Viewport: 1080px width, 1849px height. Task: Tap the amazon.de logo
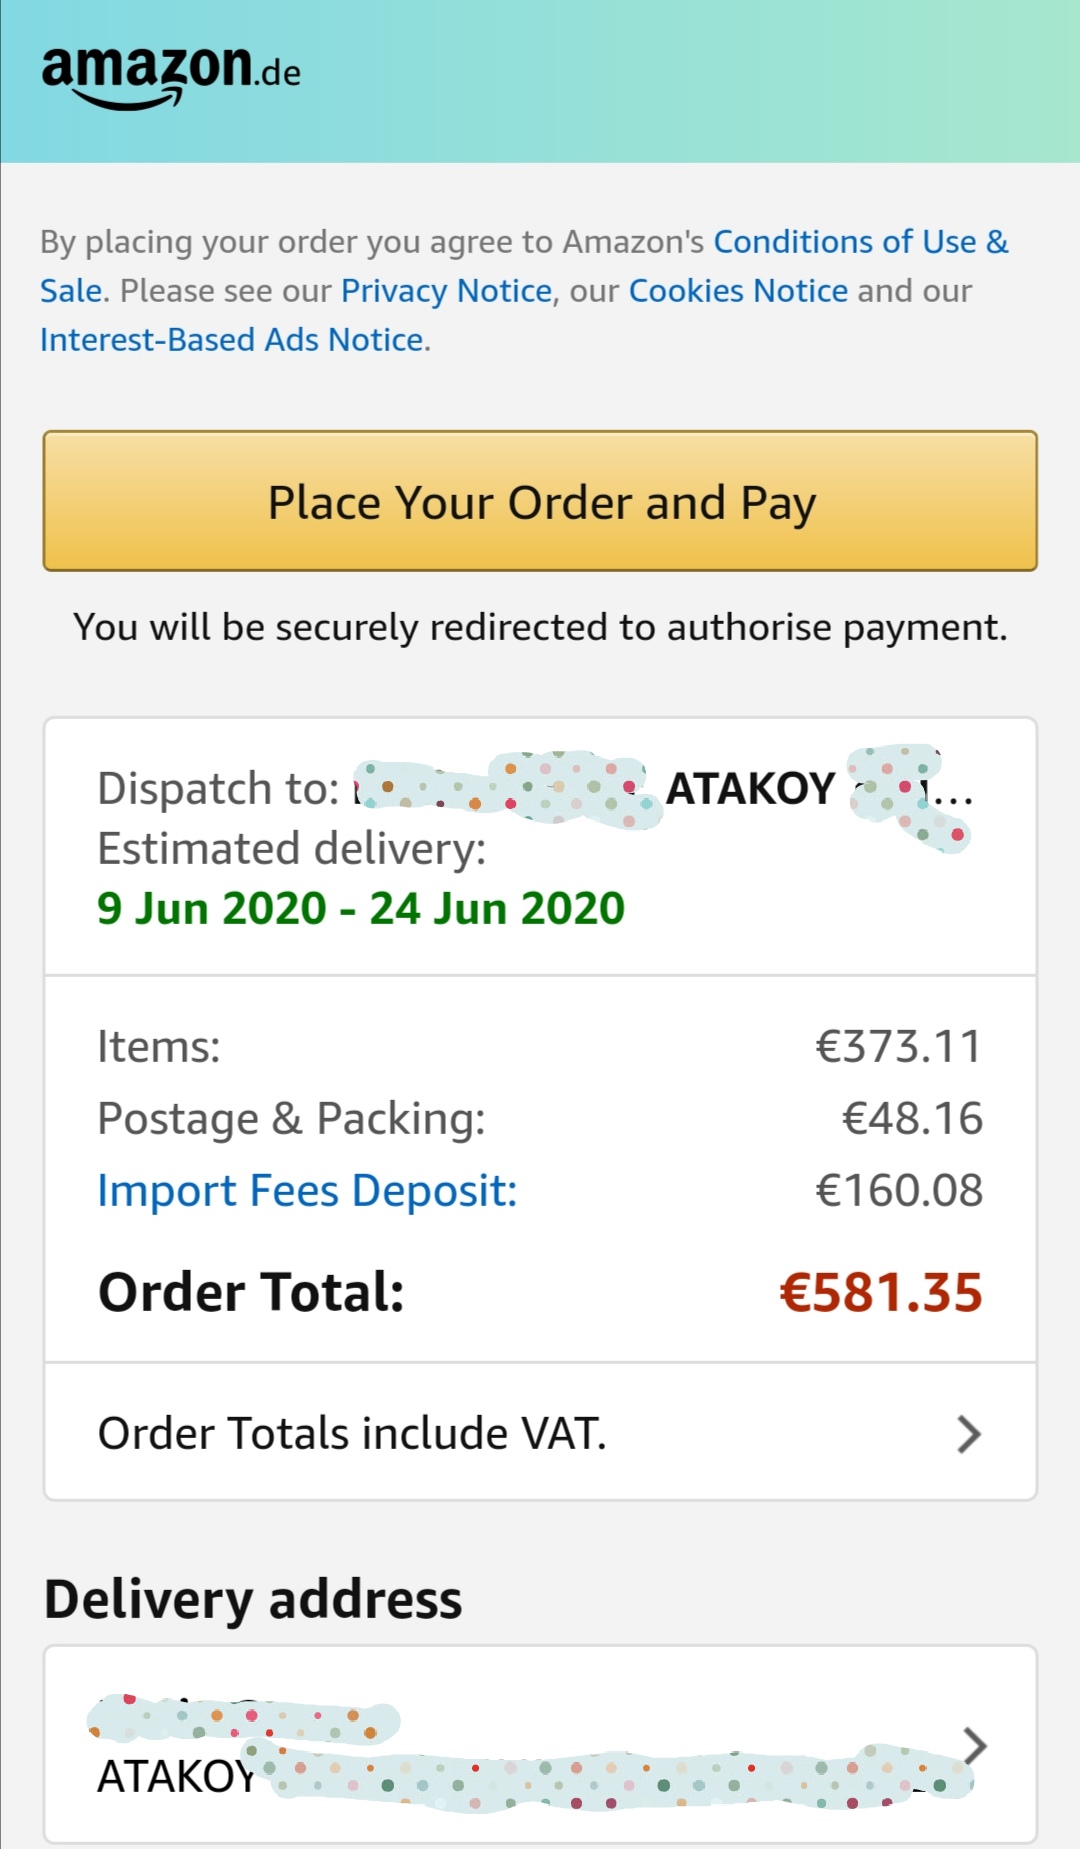click(171, 77)
